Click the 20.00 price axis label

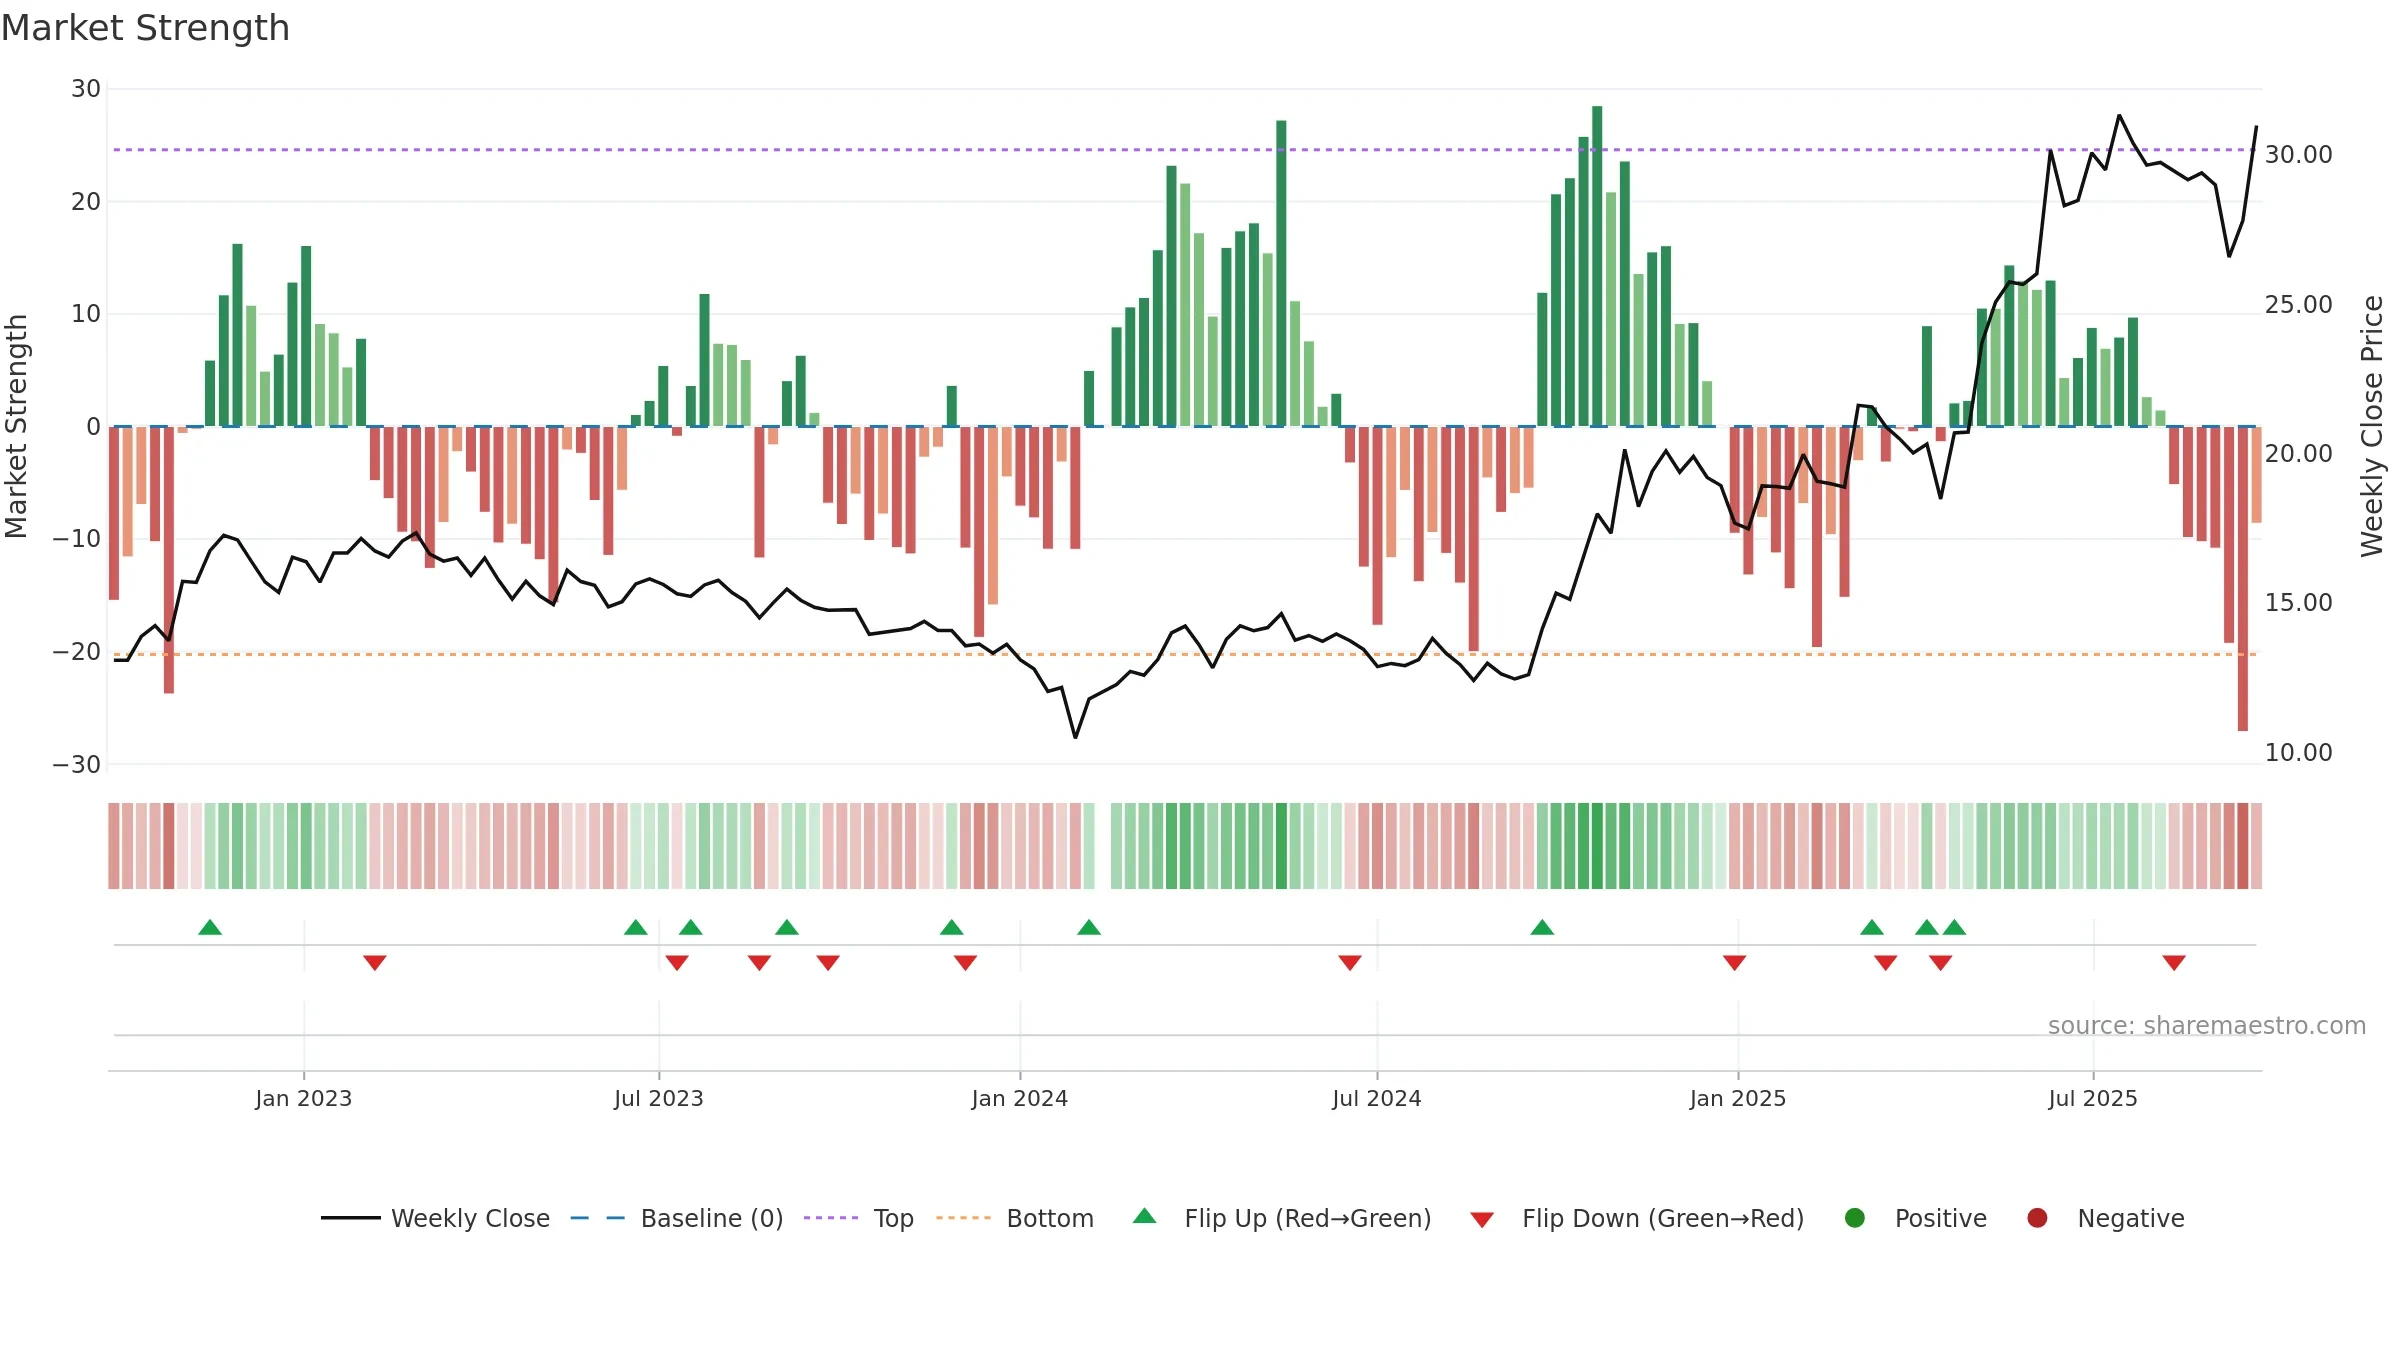coord(2298,453)
